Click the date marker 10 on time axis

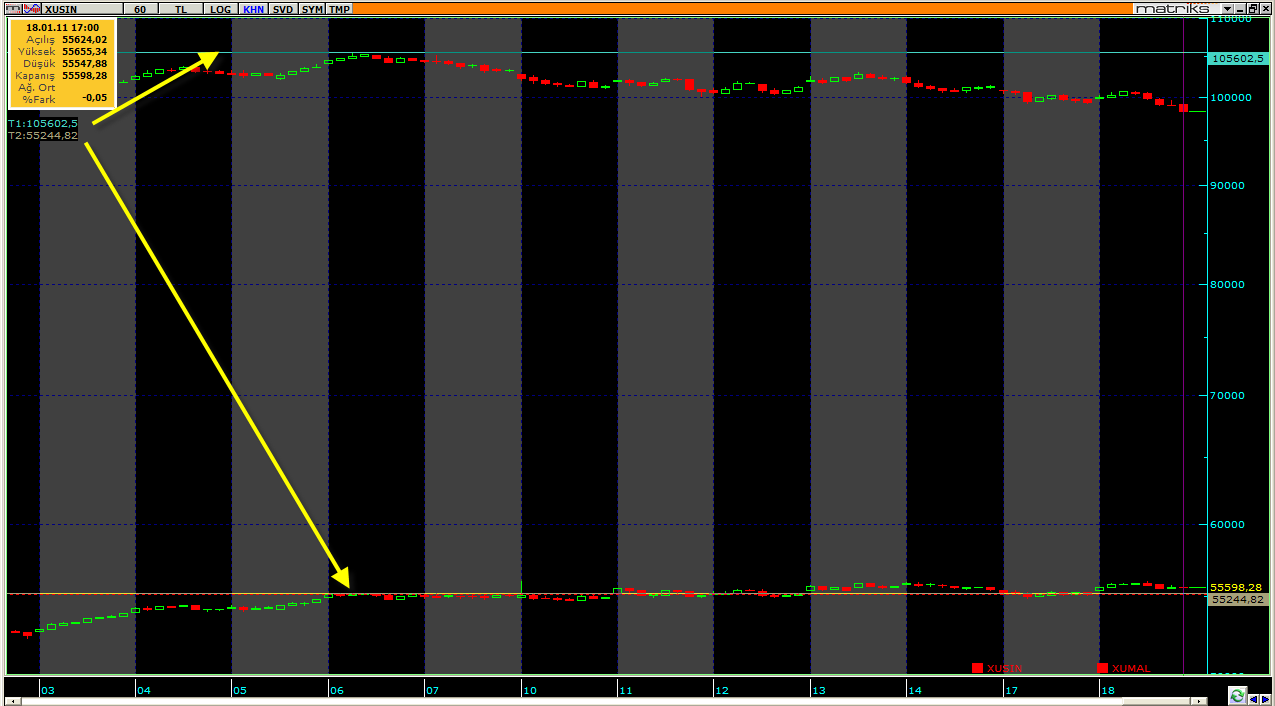click(530, 690)
